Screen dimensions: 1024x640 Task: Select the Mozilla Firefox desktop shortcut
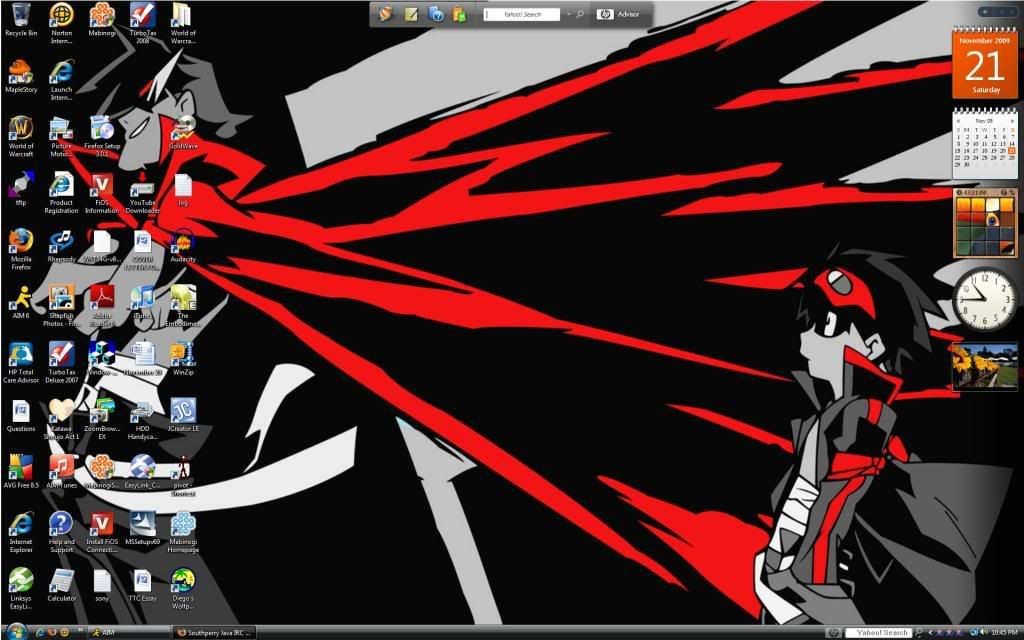point(21,249)
